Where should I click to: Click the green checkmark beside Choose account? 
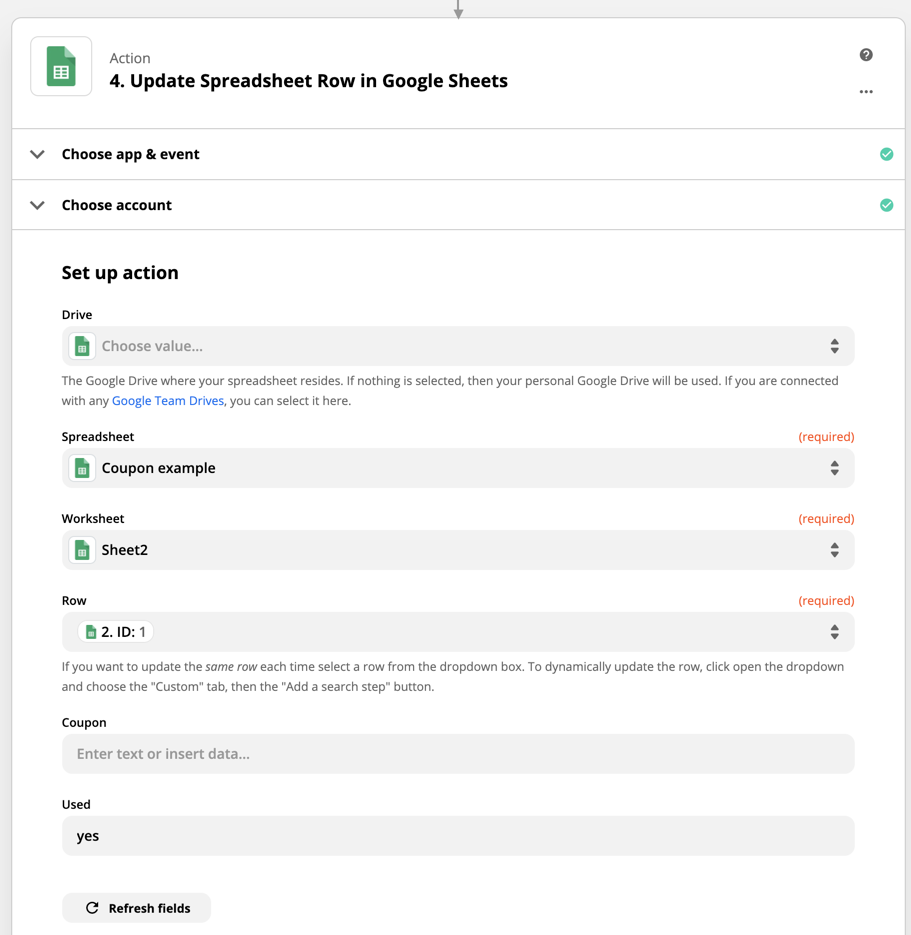[x=886, y=205]
